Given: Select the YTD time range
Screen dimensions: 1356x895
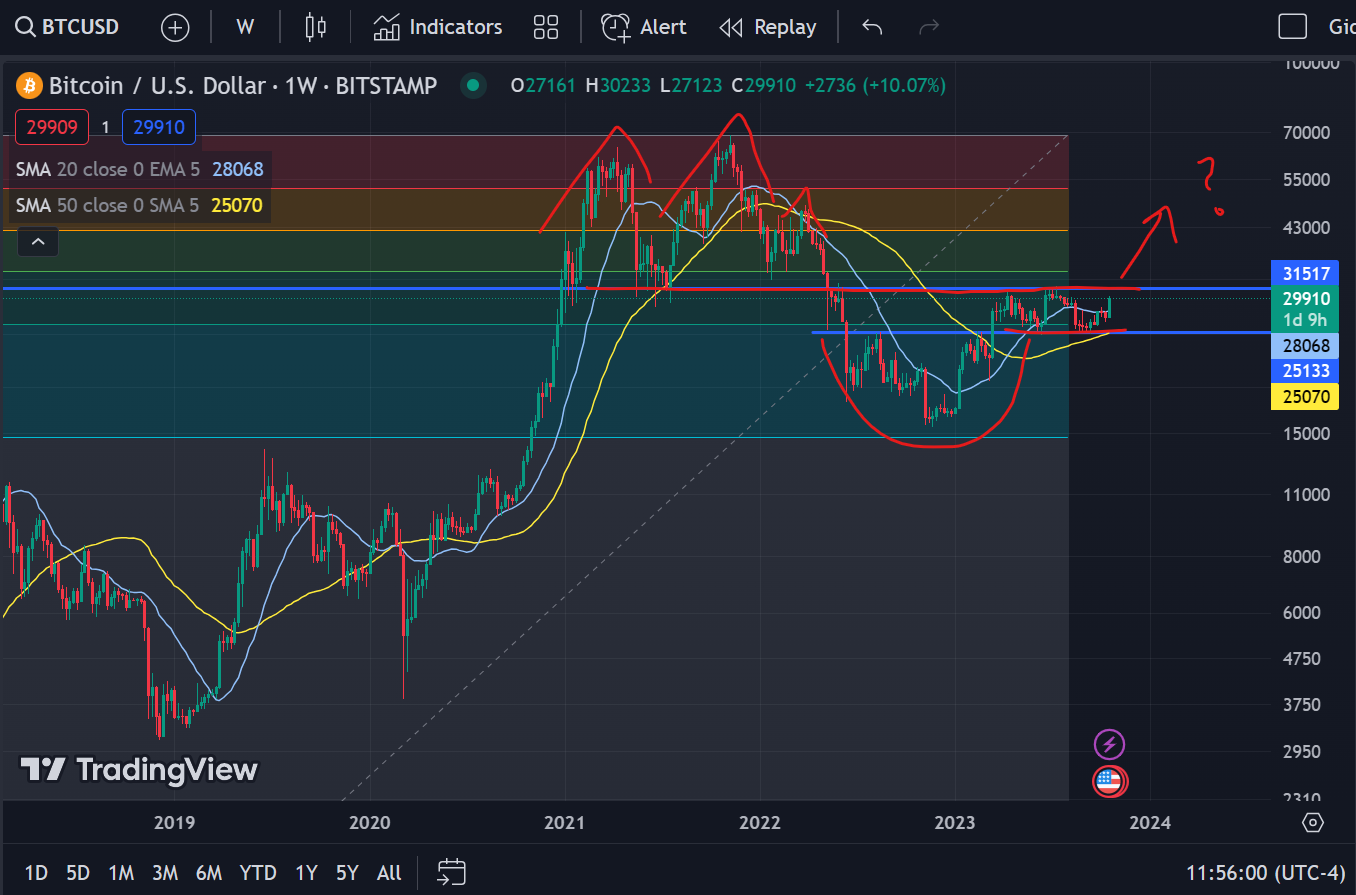Looking at the screenshot, I should pyautogui.click(x=258, y=873).
